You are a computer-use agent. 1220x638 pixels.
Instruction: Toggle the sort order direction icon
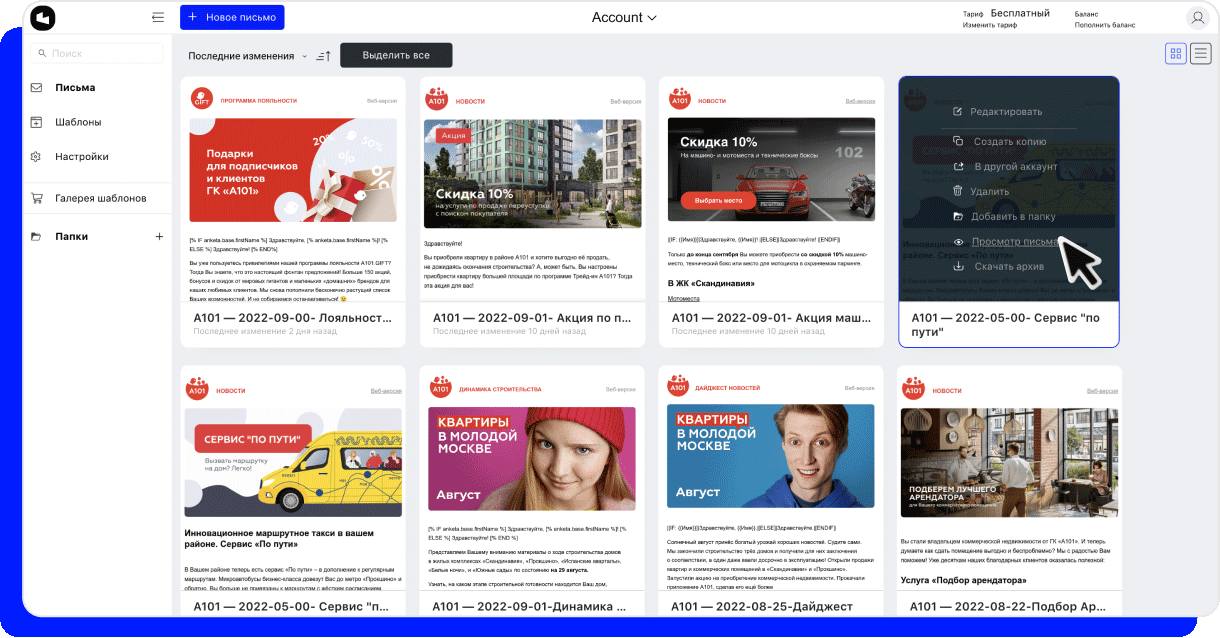click(323, 56)
